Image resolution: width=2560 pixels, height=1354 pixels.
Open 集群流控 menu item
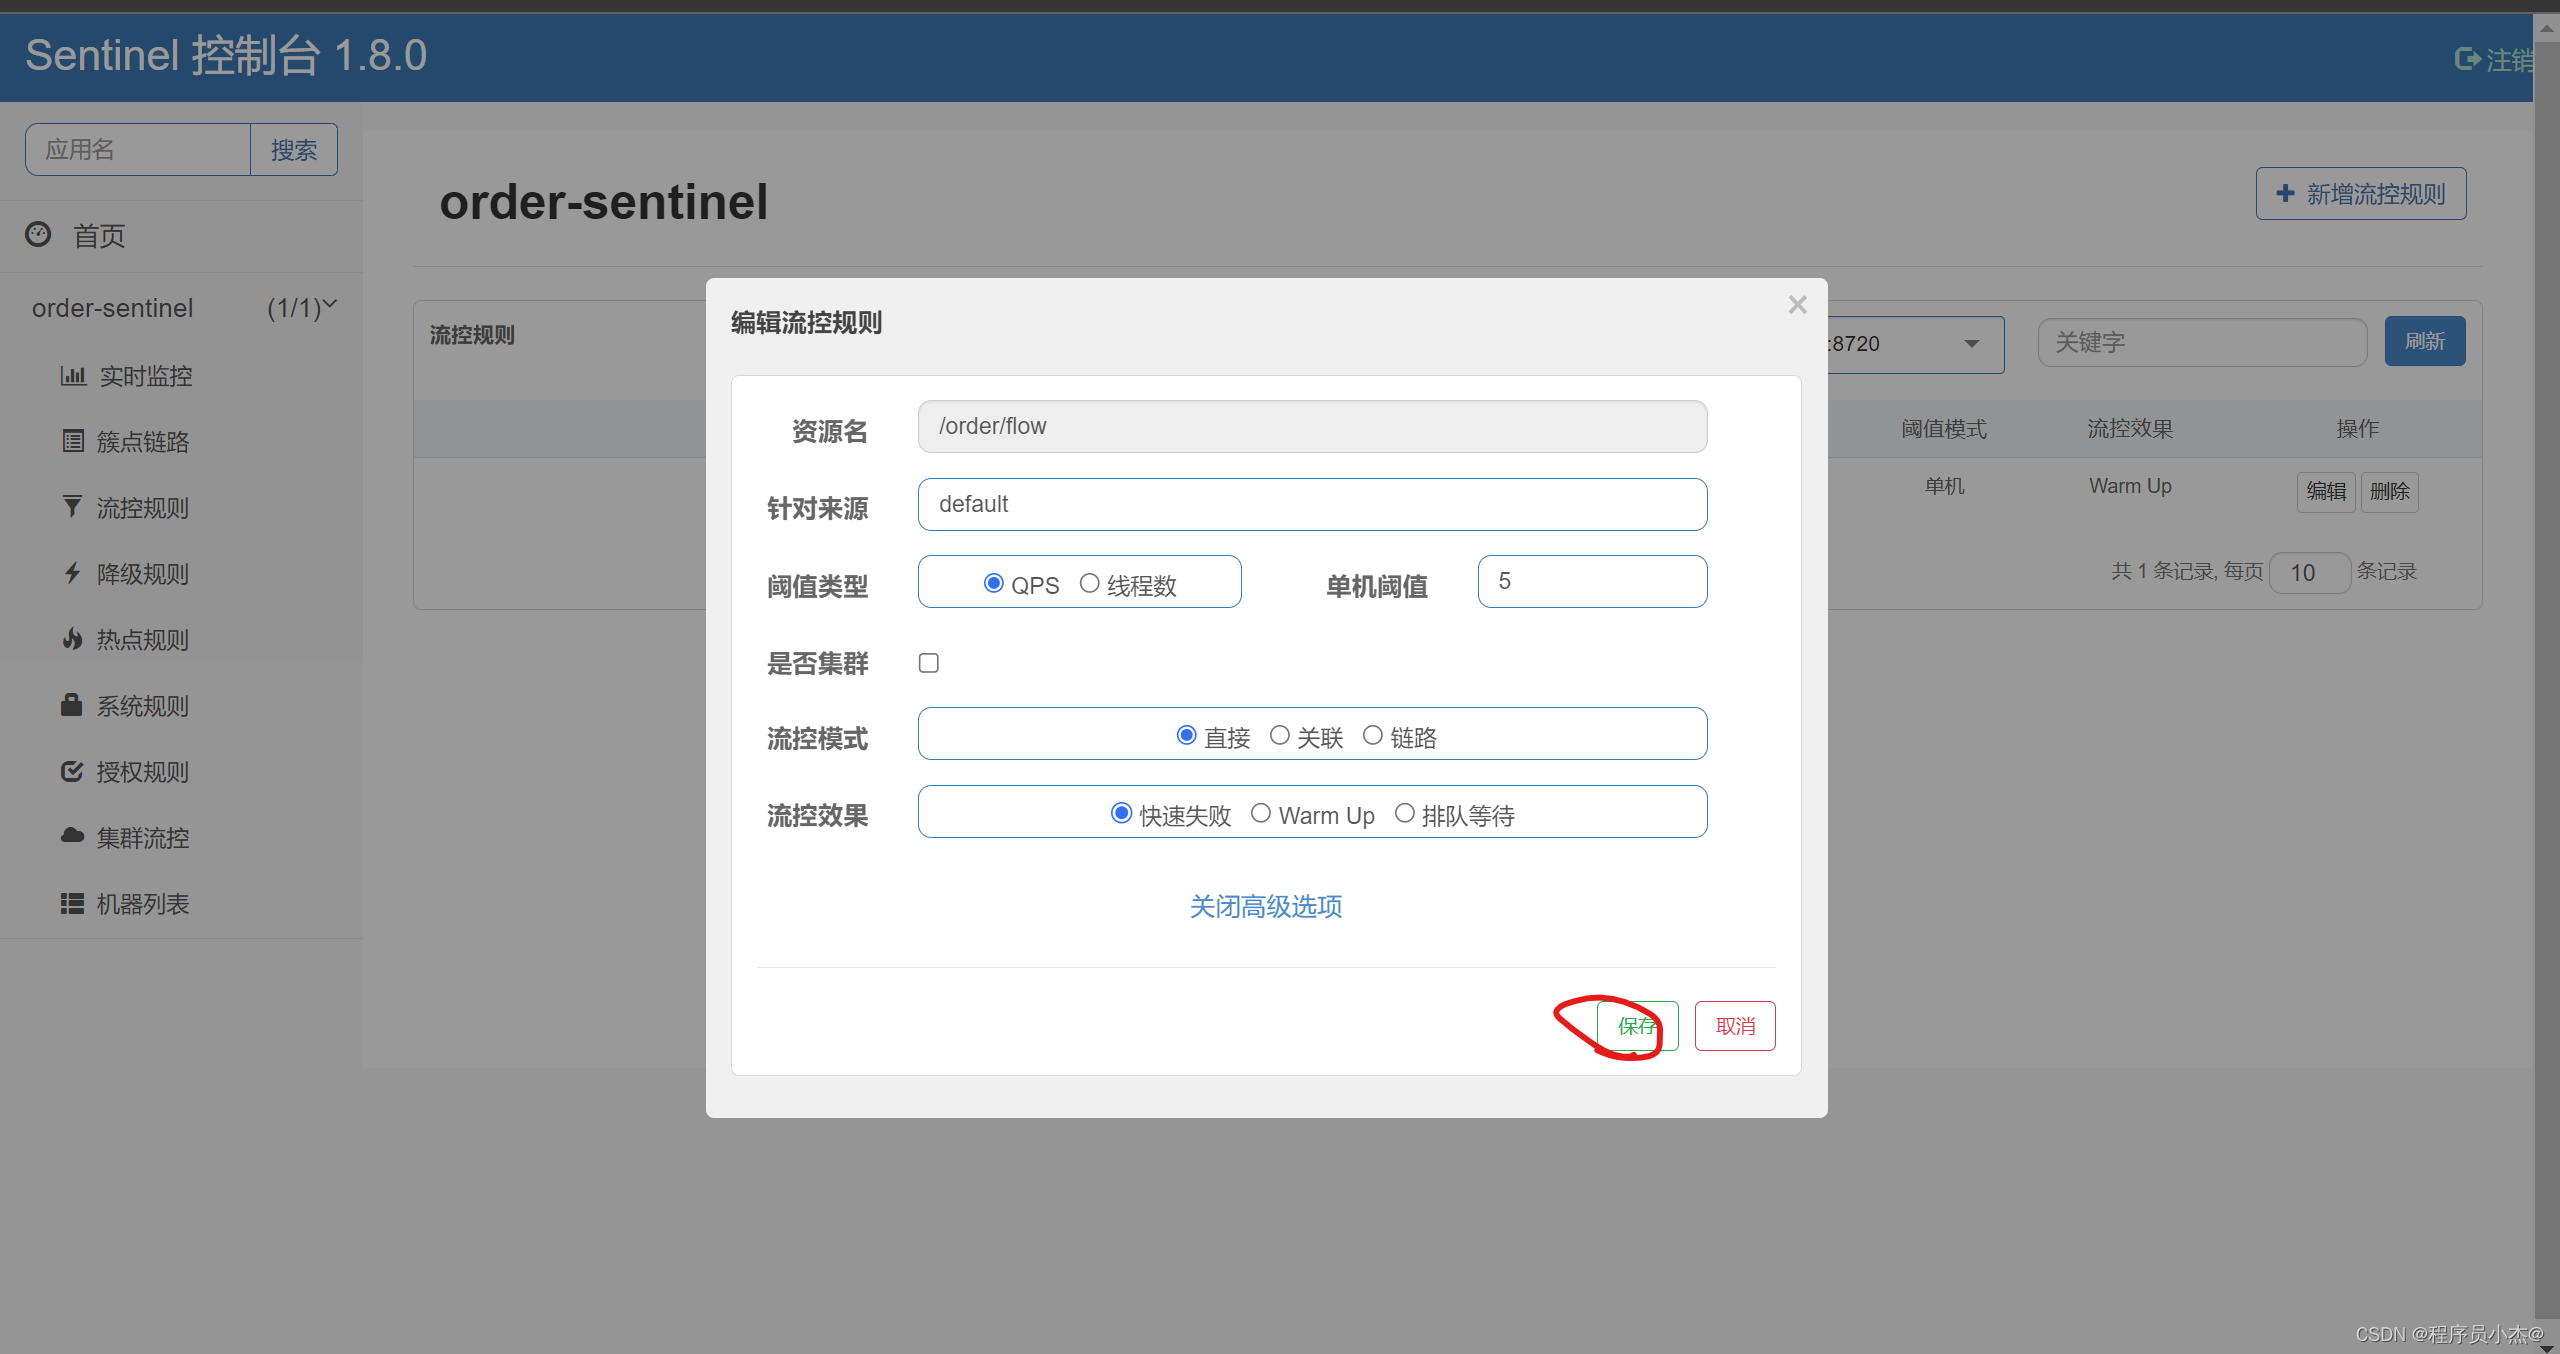coord(143,838)
